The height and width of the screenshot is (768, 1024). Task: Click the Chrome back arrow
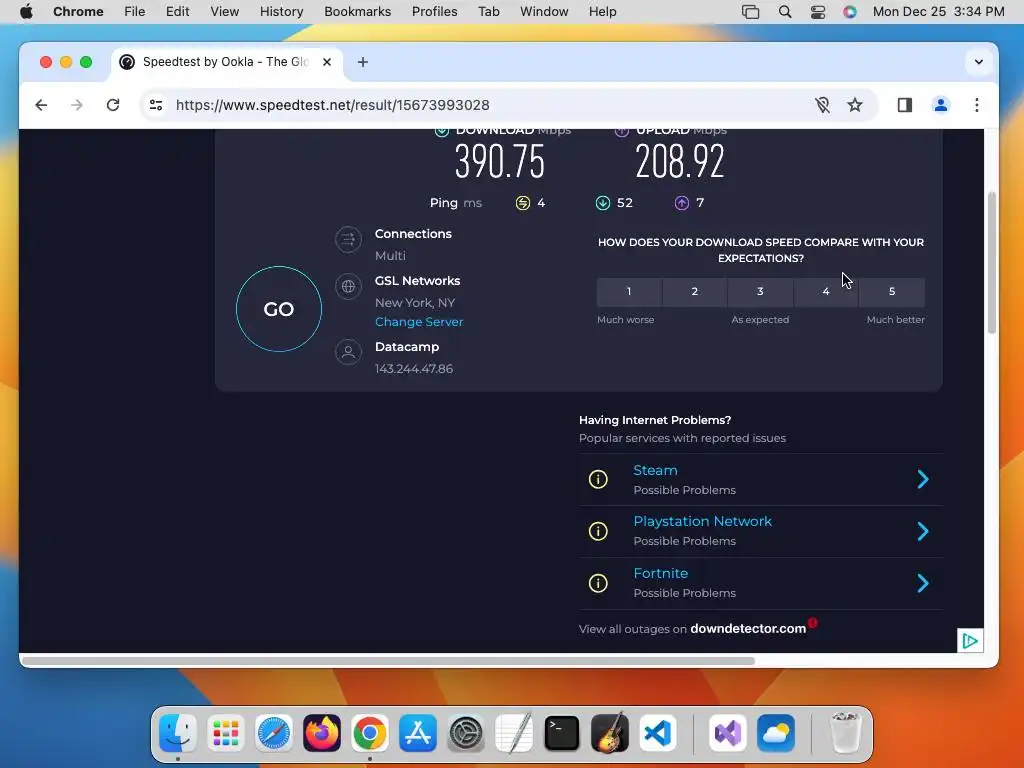coord(41,105)
